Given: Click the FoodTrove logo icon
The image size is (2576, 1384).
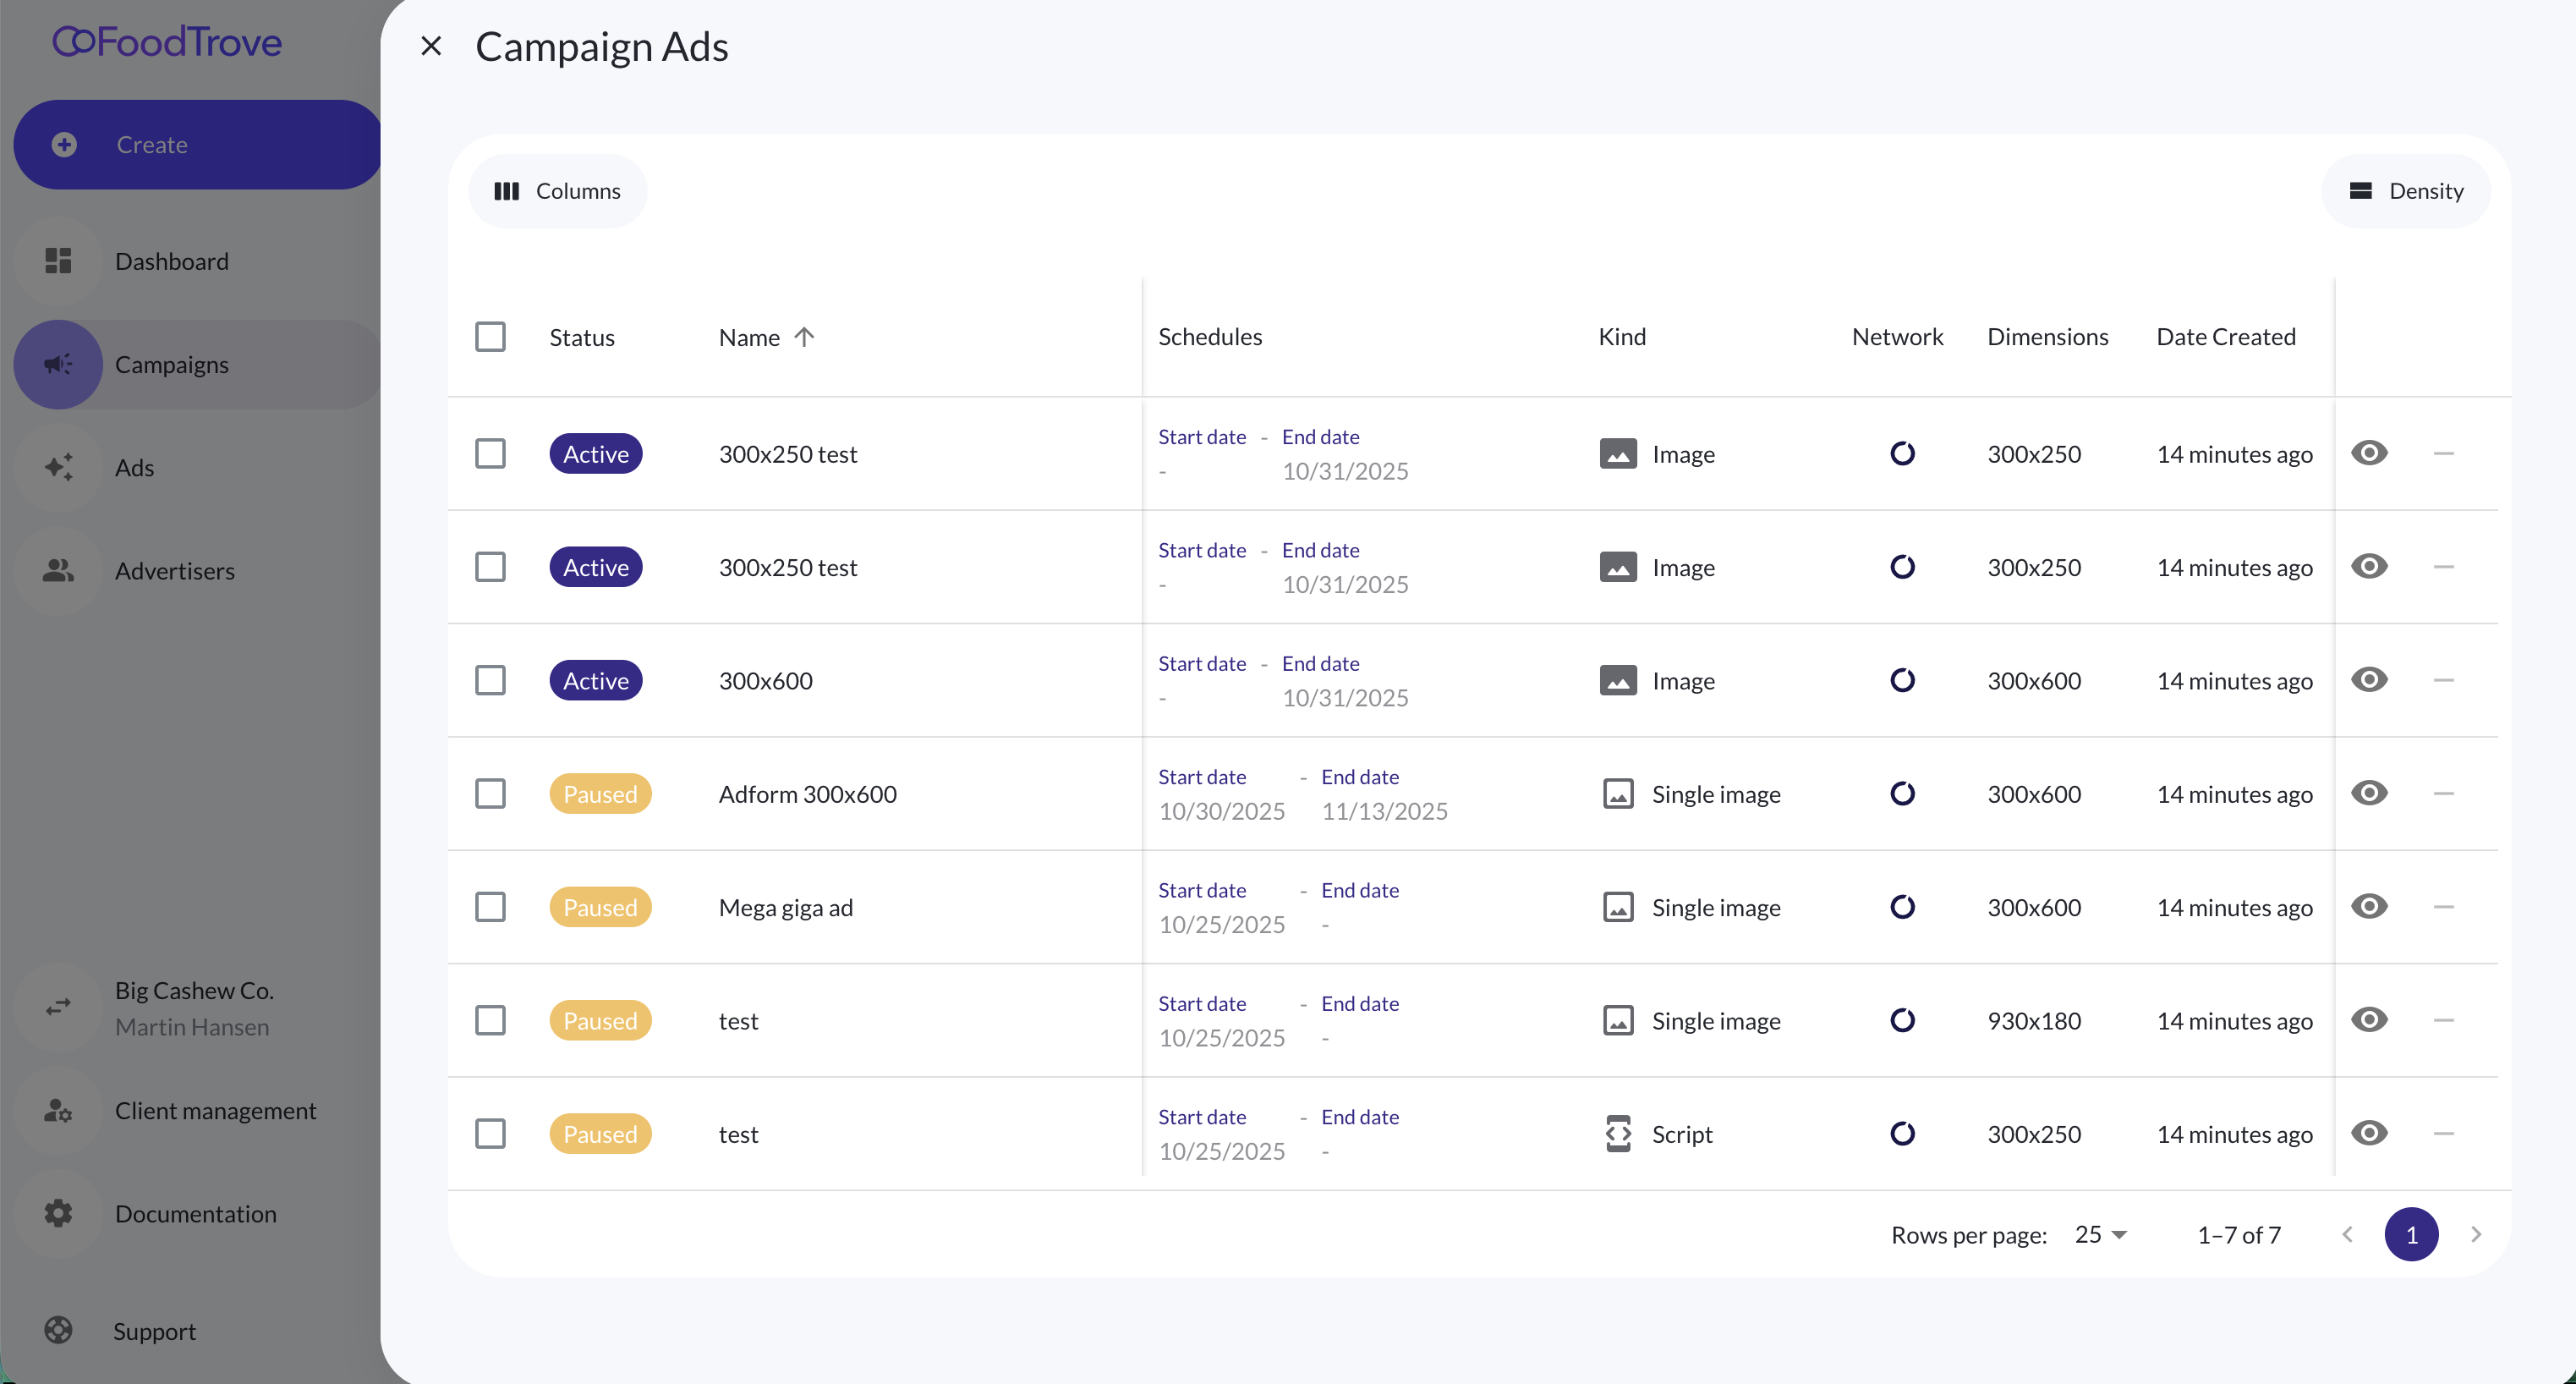Looking at the screenshot, I should click(73, 42).
